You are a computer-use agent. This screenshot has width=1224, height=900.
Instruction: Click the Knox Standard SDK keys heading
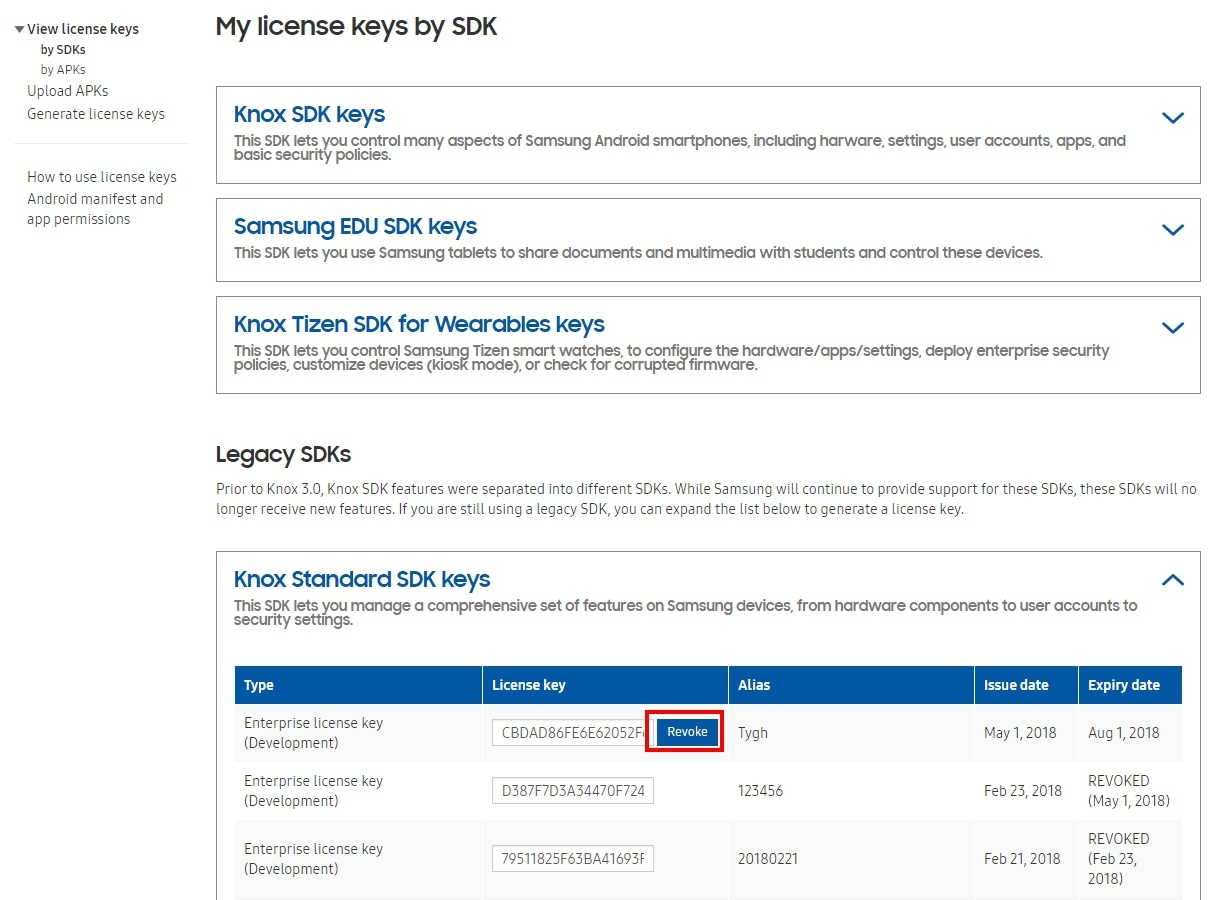[362, 580]
